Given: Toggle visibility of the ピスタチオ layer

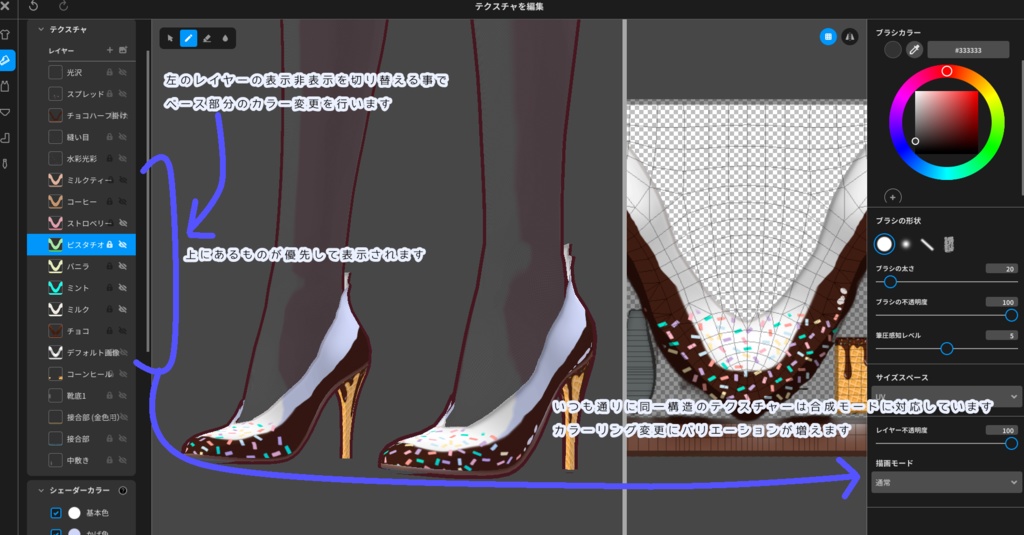Looking at the screenshot, I should click(x=123, y=244).
